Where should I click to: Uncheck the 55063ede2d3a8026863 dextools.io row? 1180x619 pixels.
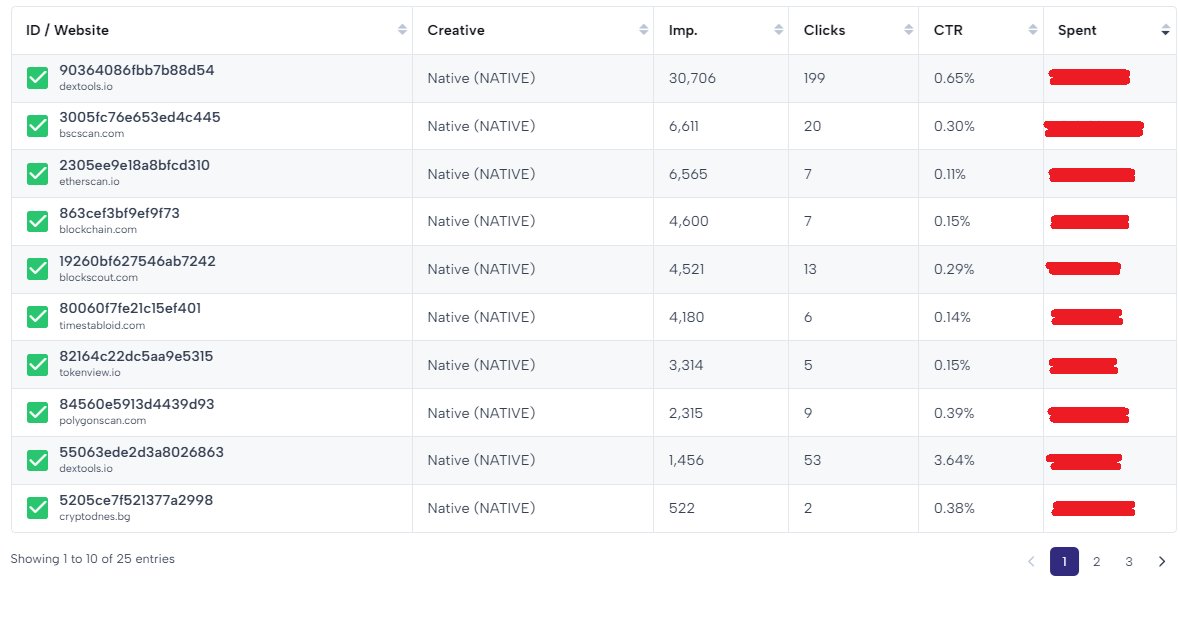tap(38, 460)
